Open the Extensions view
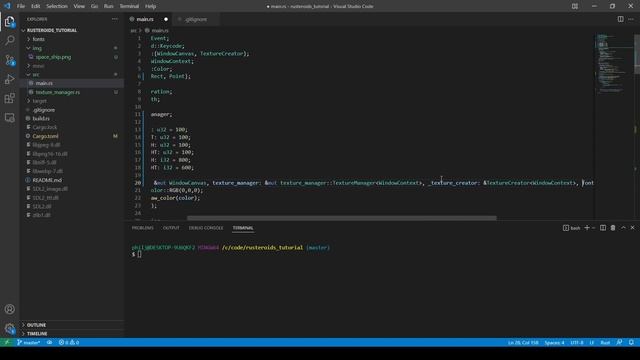Screen dimensions: 640x360 pos(9,98)
